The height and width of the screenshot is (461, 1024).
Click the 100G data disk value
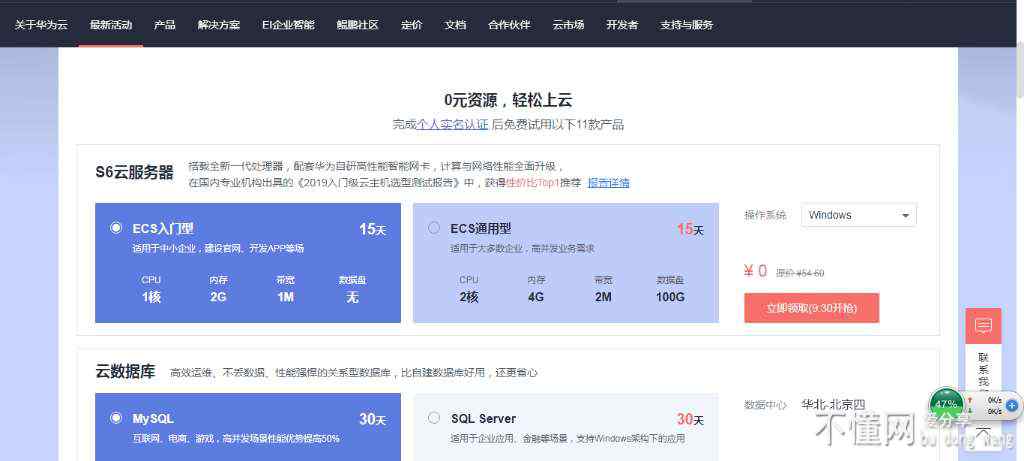670,297
